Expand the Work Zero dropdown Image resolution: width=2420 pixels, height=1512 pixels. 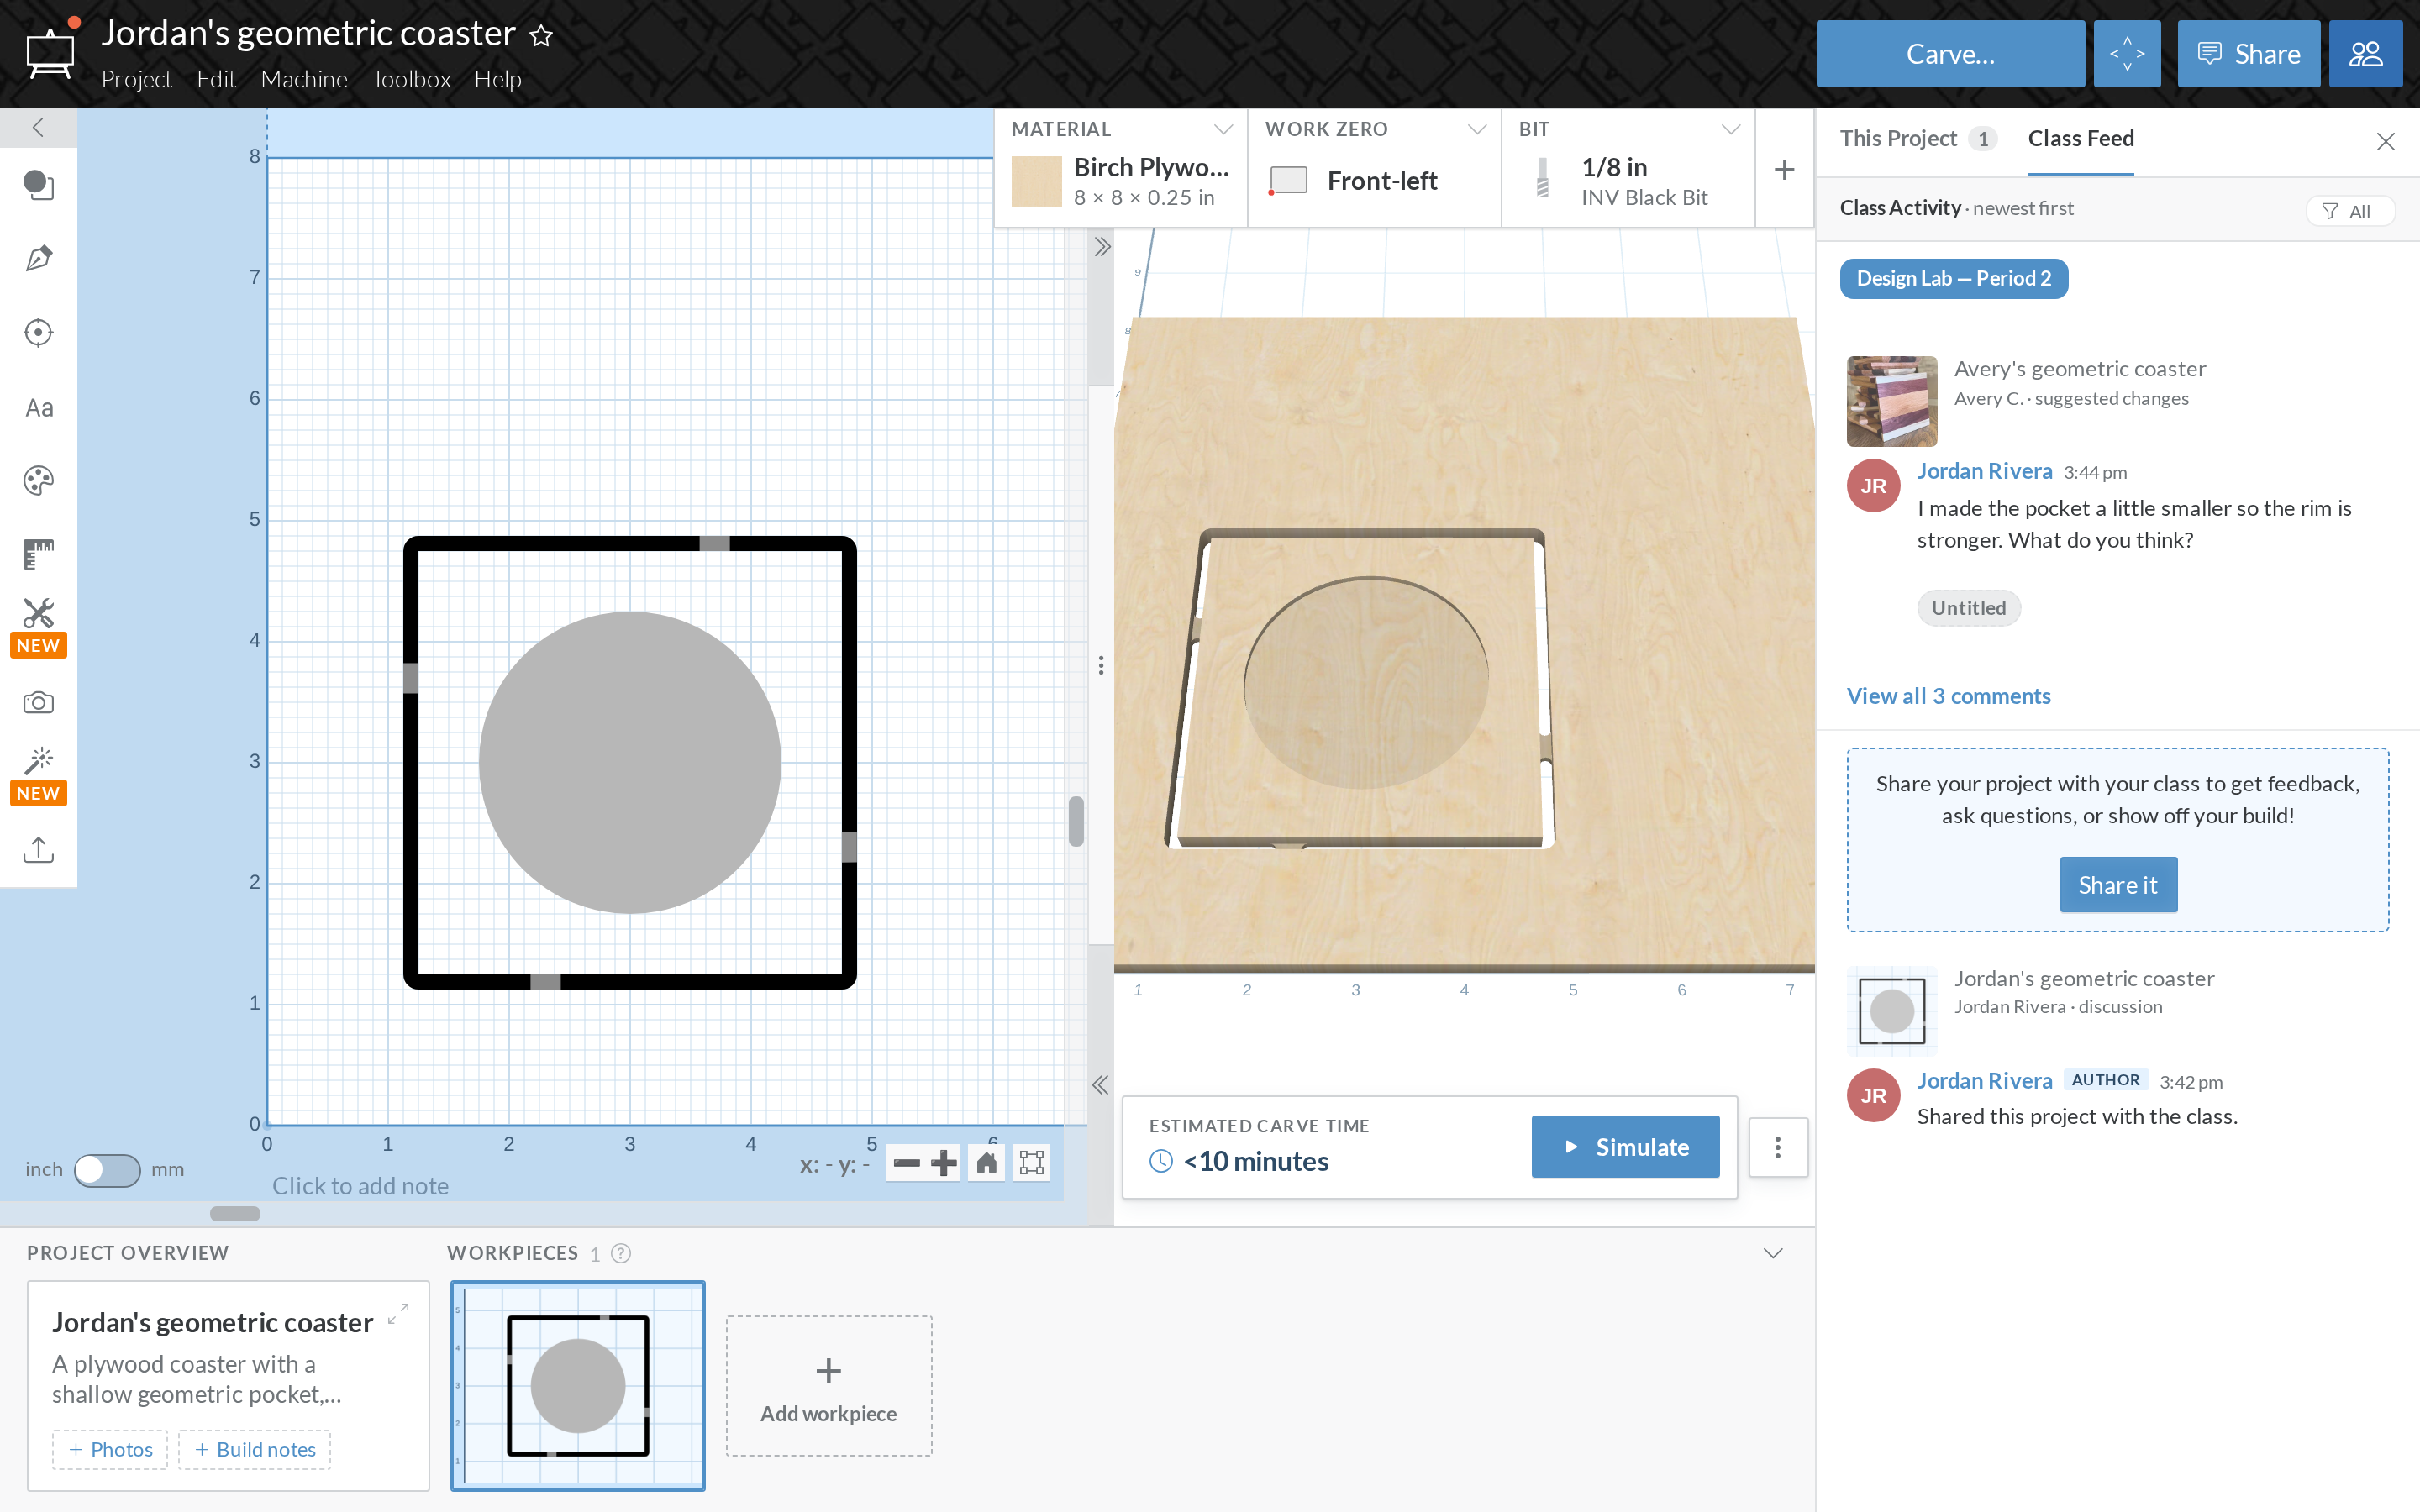click(x=1477, y=129)
